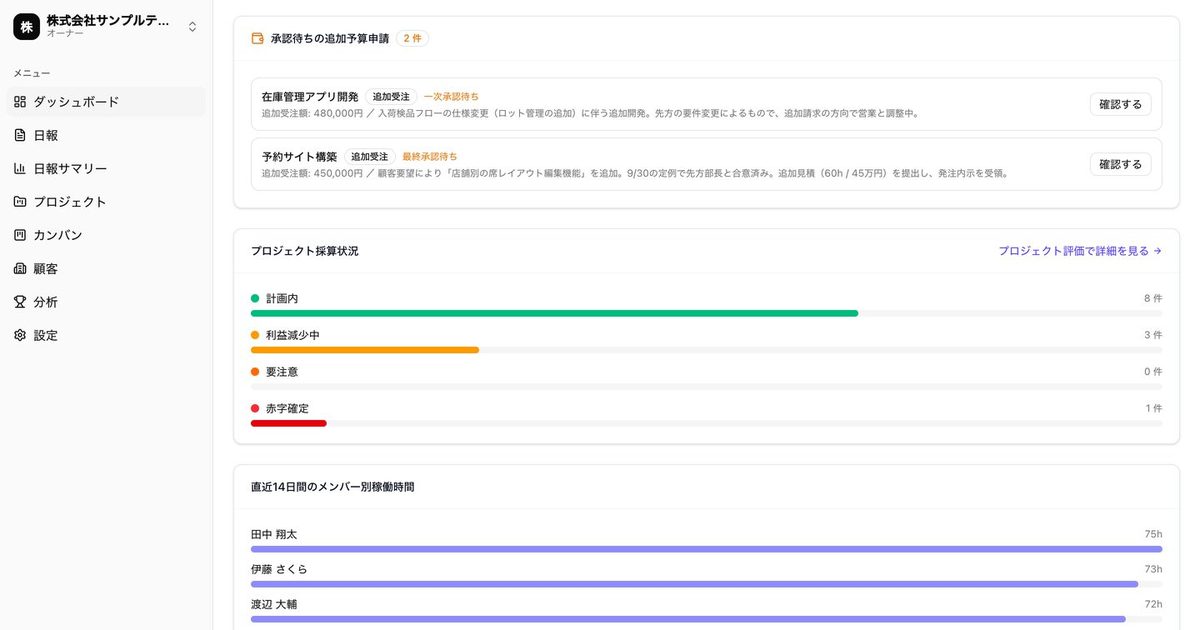This screenshot has width=1200, height=630.
Task: Select 株式会社サンプルテ… company name
Action: click(108, 20)
